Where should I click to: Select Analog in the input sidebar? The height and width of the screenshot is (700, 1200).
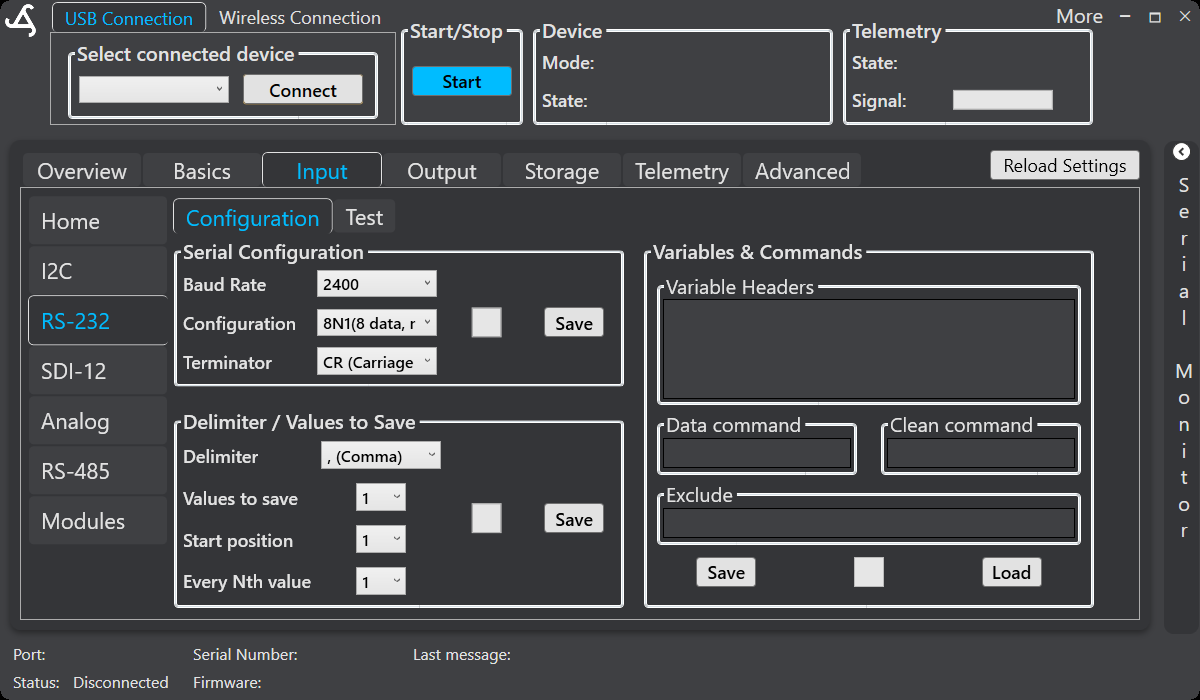coord(98,421)
